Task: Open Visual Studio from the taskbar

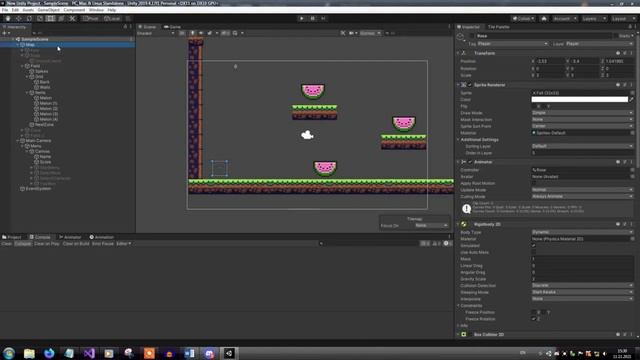Action: (89, 353)
